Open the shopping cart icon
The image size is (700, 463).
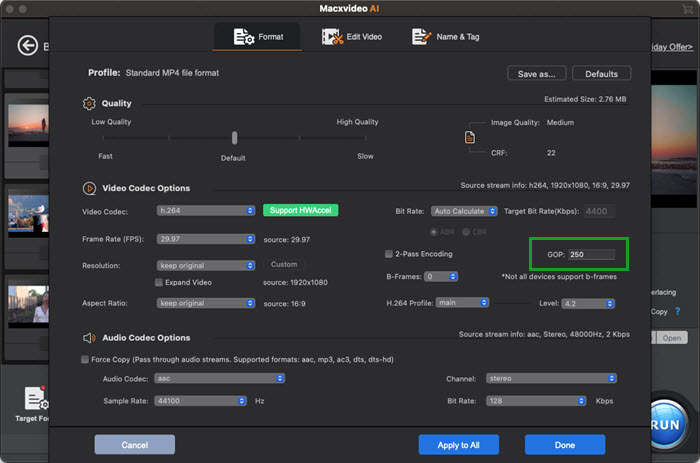(x=688, y=9)
